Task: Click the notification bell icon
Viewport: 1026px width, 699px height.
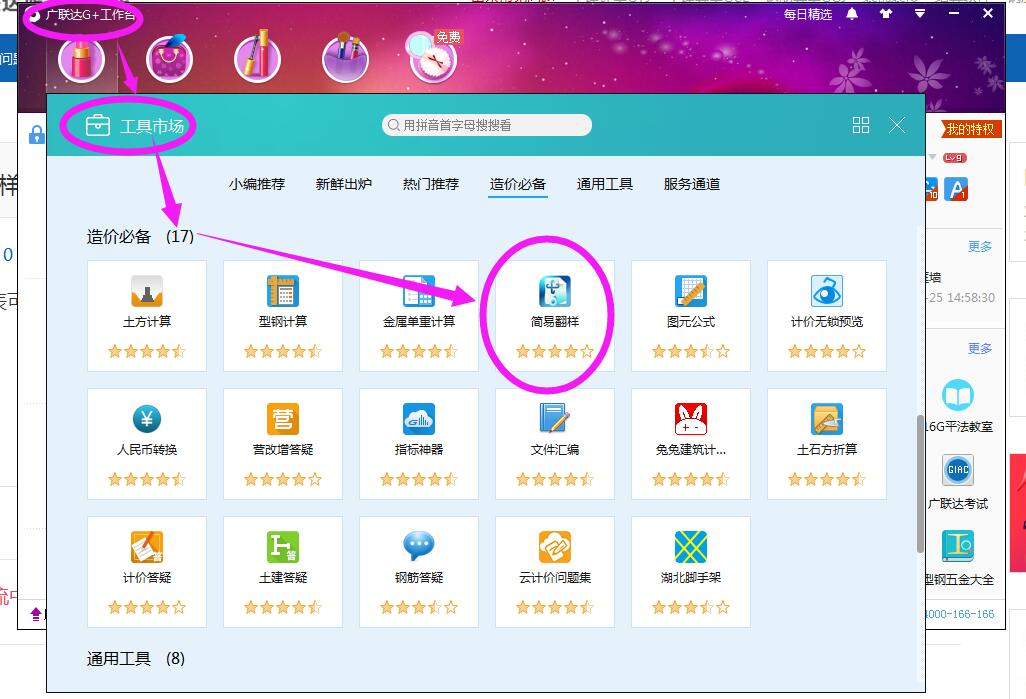Action: 852,14
